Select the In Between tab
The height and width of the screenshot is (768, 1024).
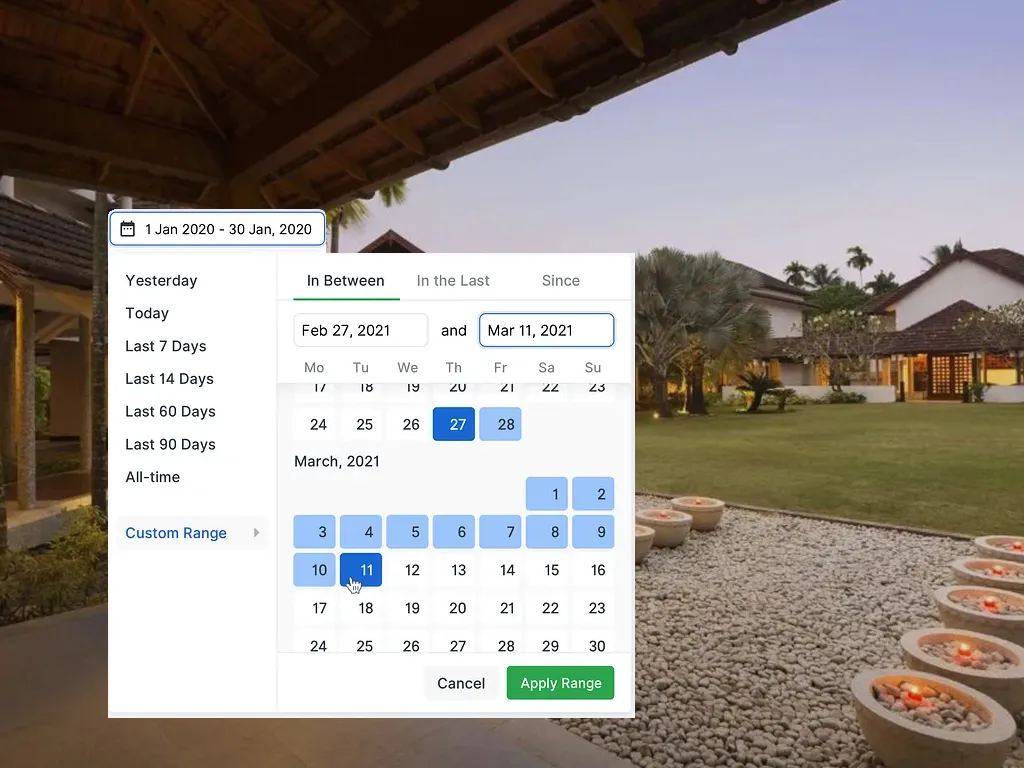[x=345, y=281]
